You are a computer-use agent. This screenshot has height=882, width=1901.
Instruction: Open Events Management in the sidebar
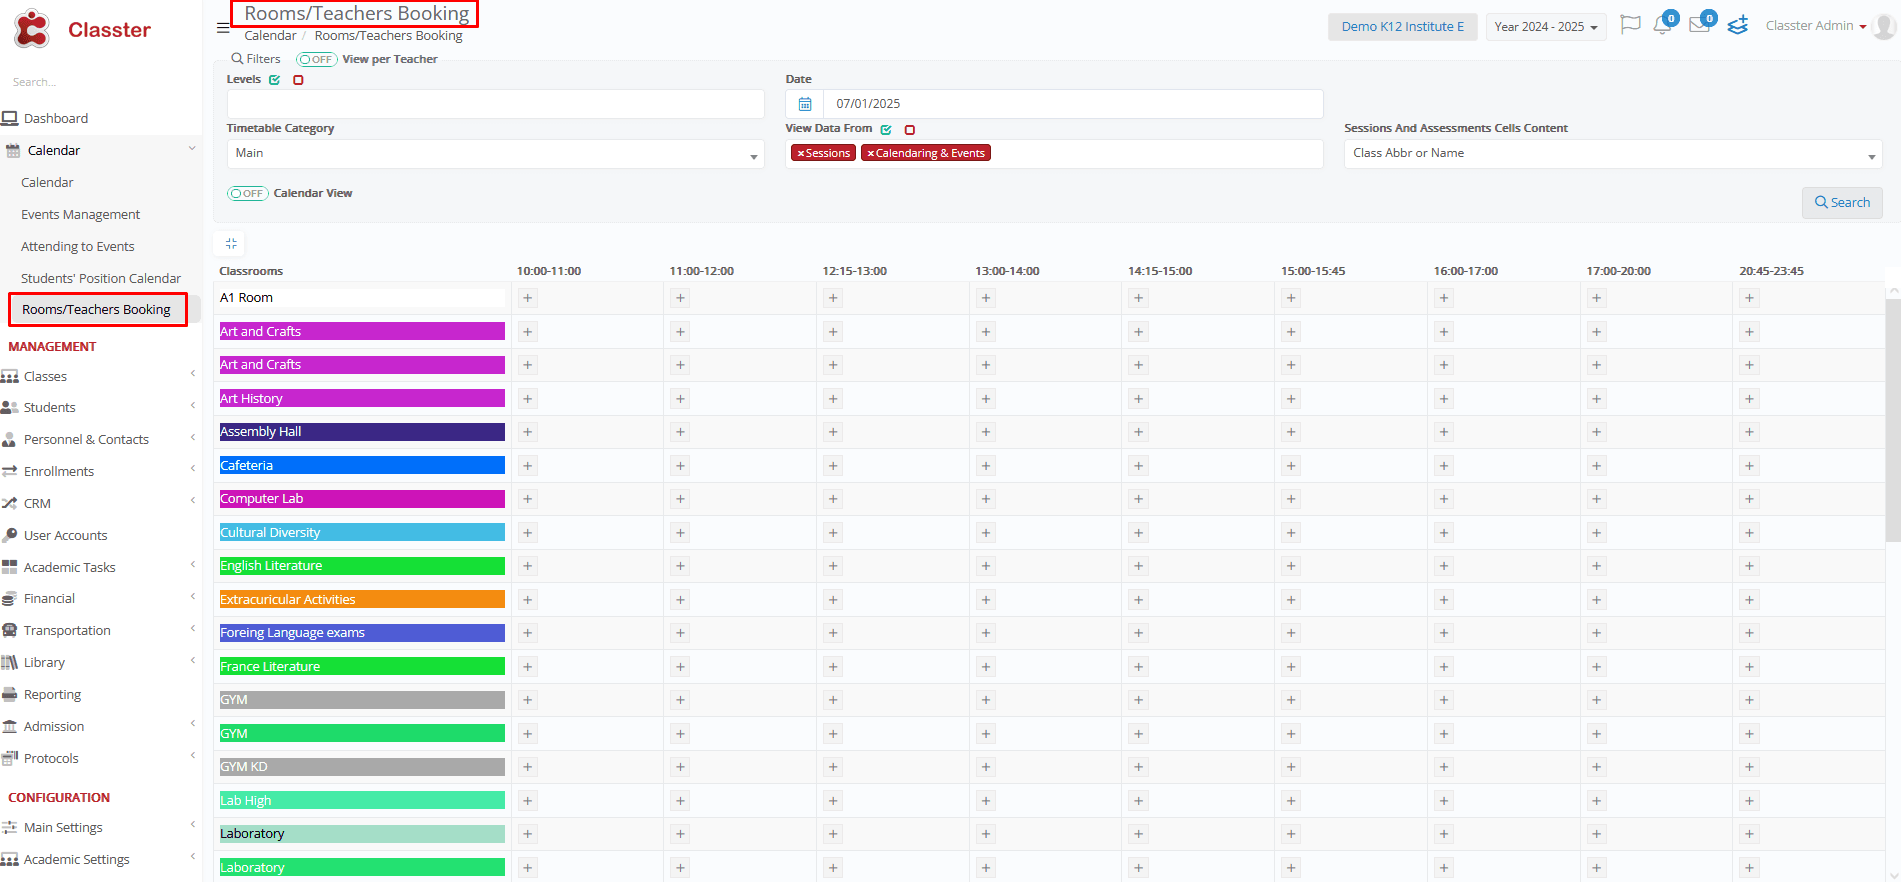tap(80, 214)
